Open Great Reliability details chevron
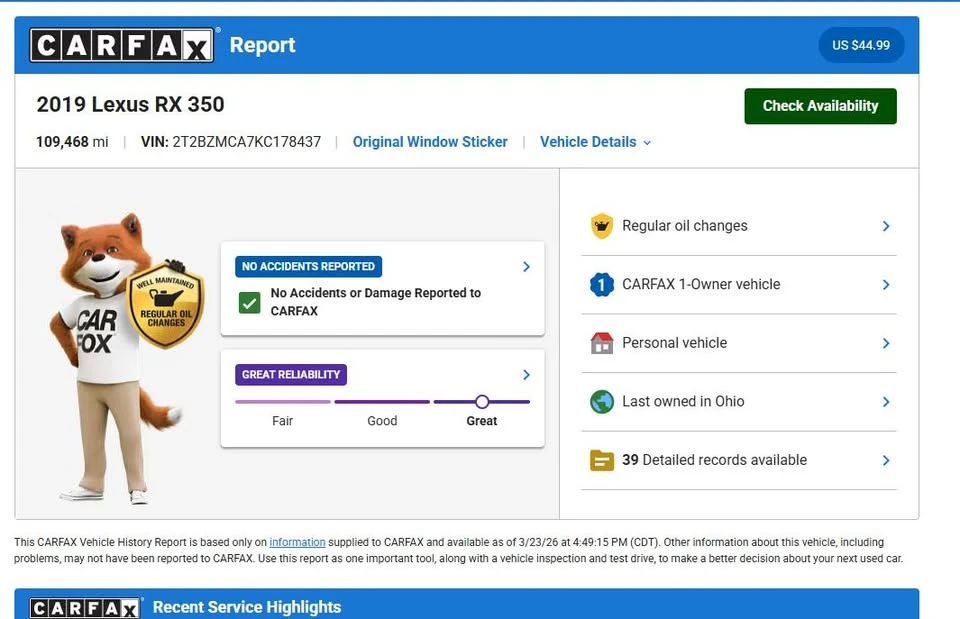 click(x=527, y=375)
